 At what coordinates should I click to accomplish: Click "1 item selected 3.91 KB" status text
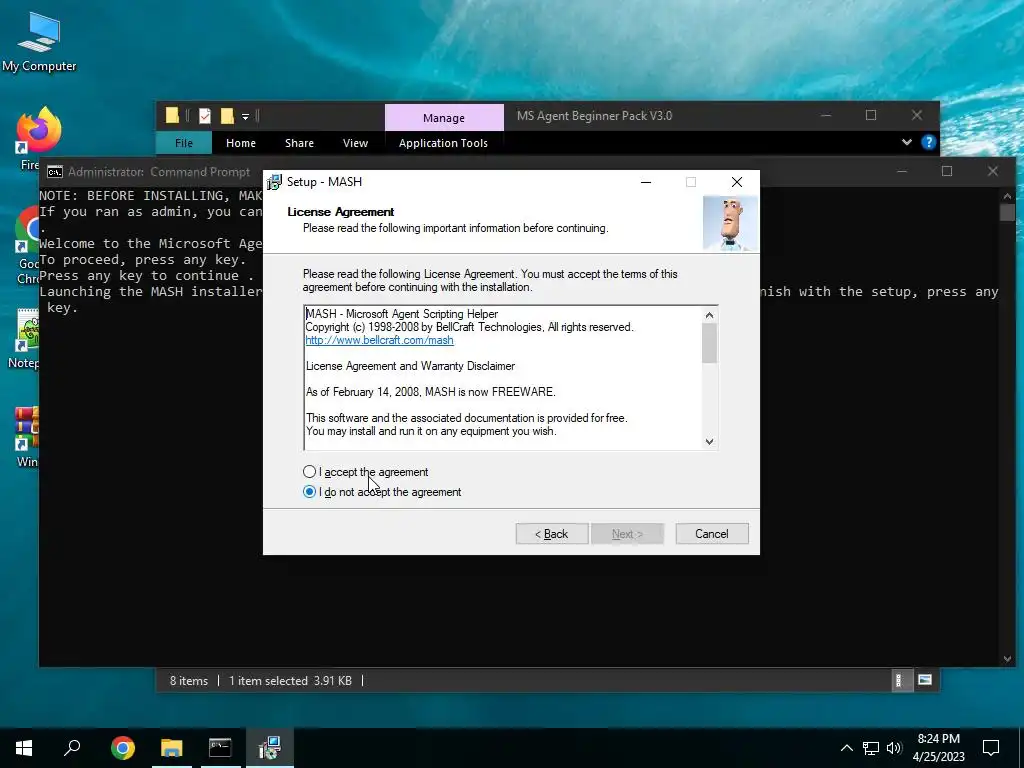[290, 680]
